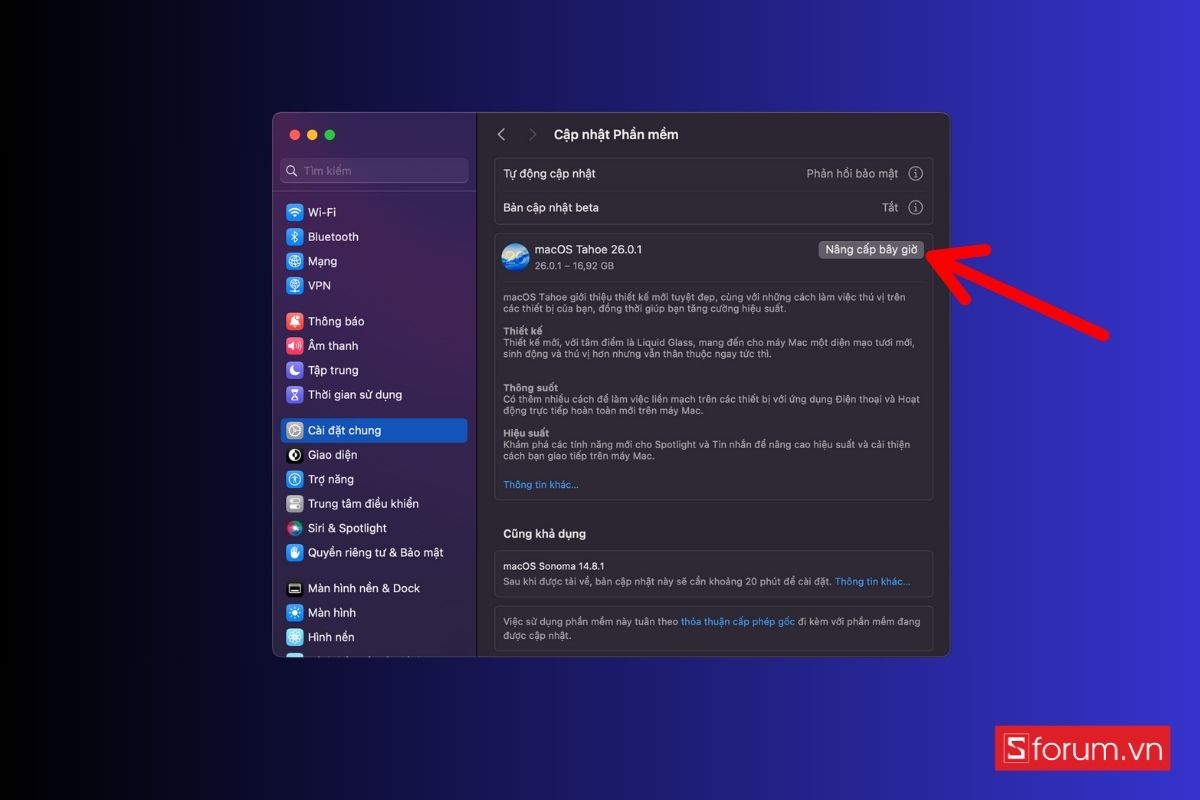Click the Thông suốt section heading
The image size is (1200, 800).
coord(530,388)
